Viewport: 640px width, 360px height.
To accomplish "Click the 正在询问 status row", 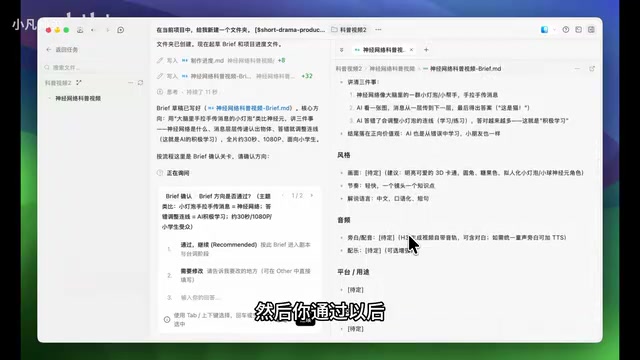I will tap(173, 173).
